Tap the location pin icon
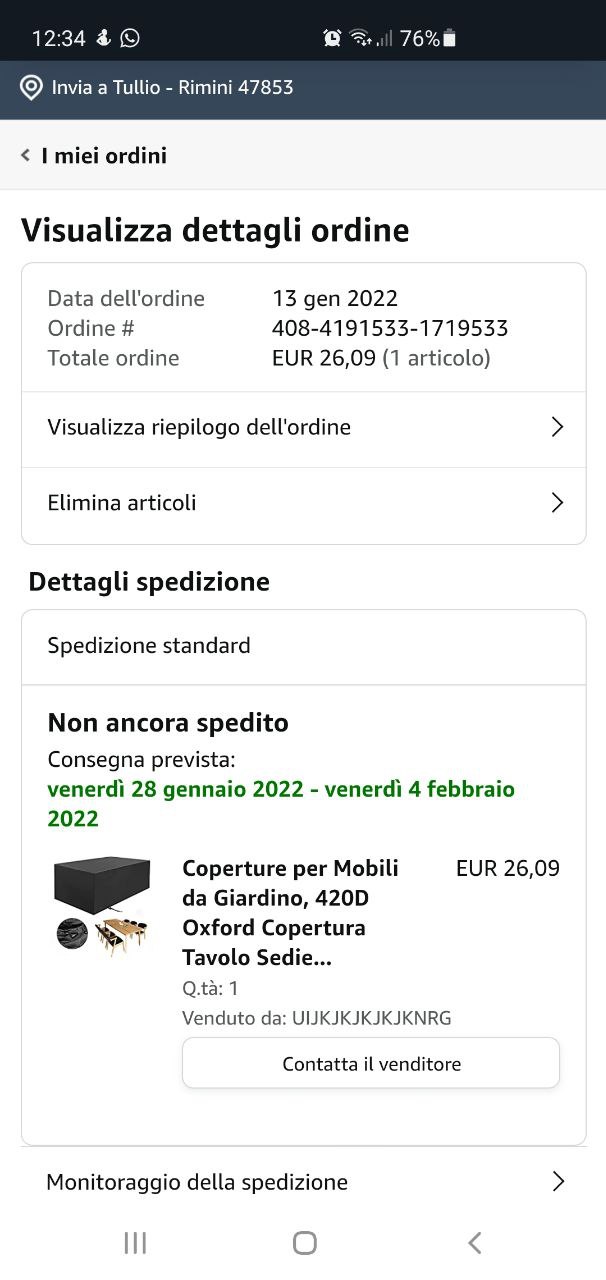This screenshot has height=1280, width=606. pos(31,87)
